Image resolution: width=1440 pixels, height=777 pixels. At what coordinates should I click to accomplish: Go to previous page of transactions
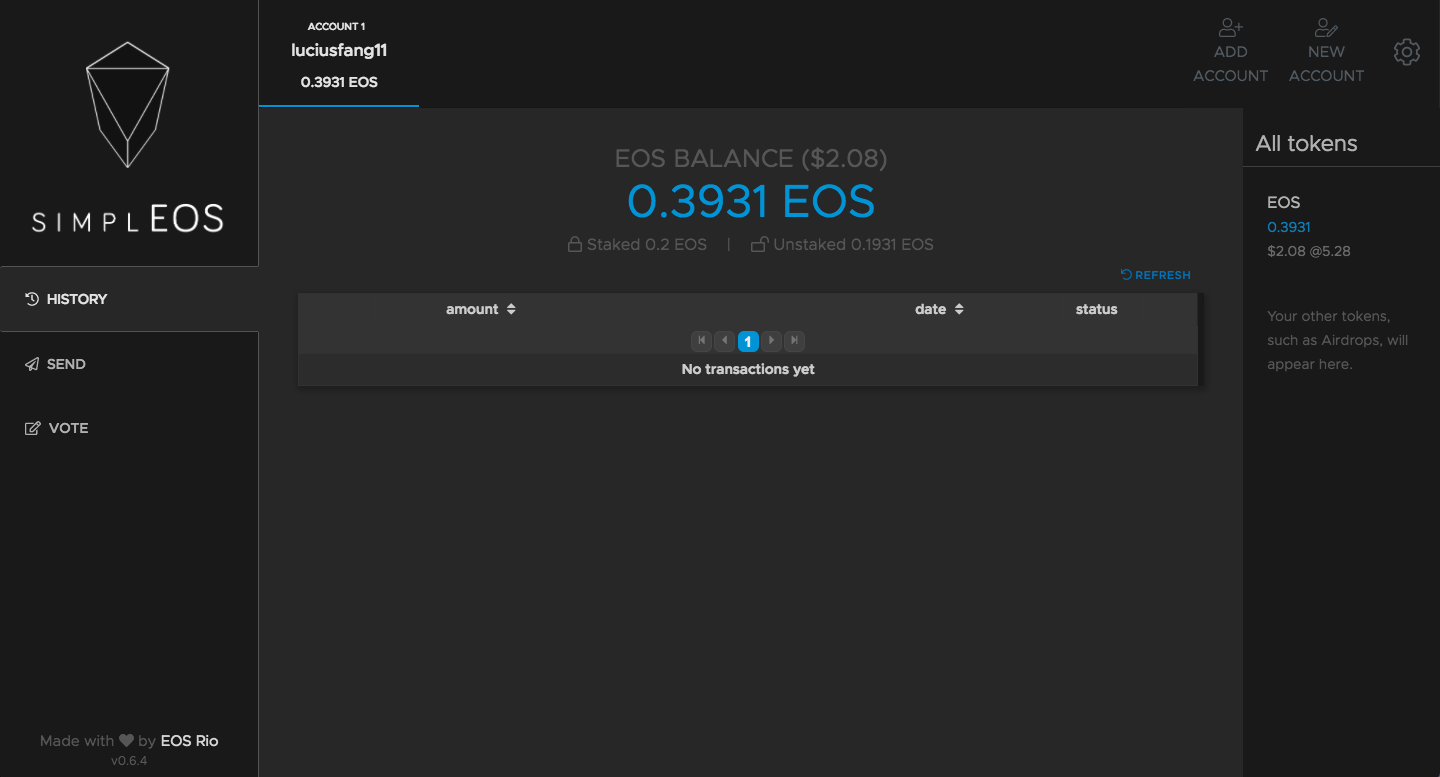[x=725, y=341]
